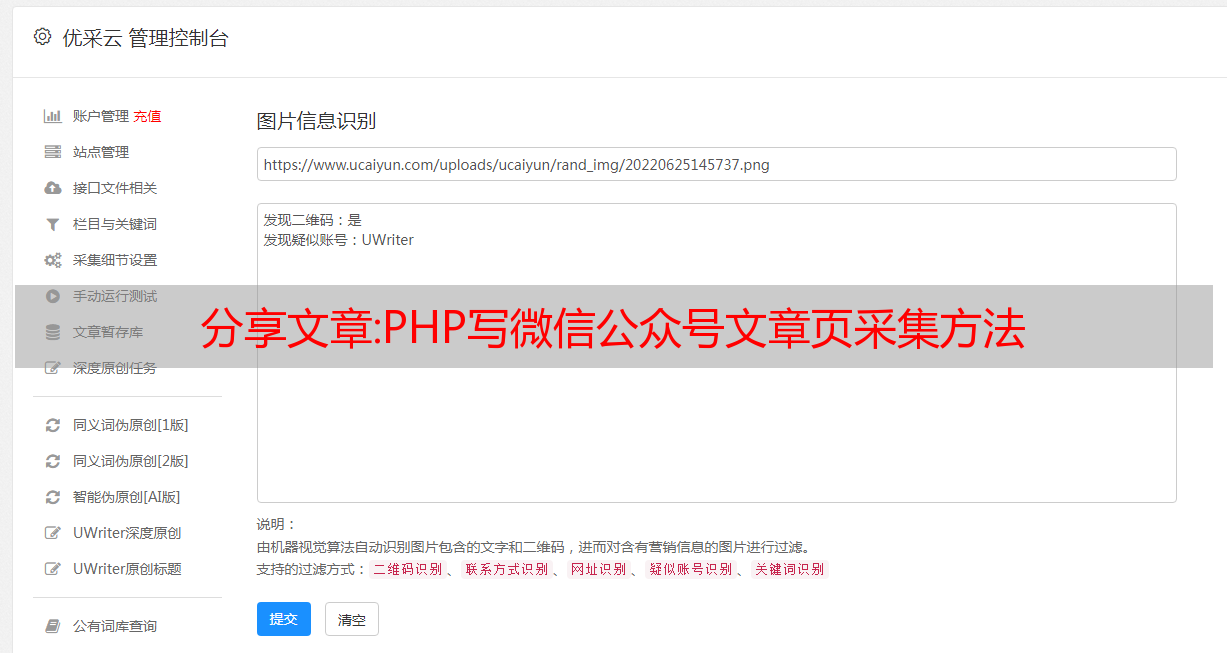Open the 充值 recharge link

[147, 116]
